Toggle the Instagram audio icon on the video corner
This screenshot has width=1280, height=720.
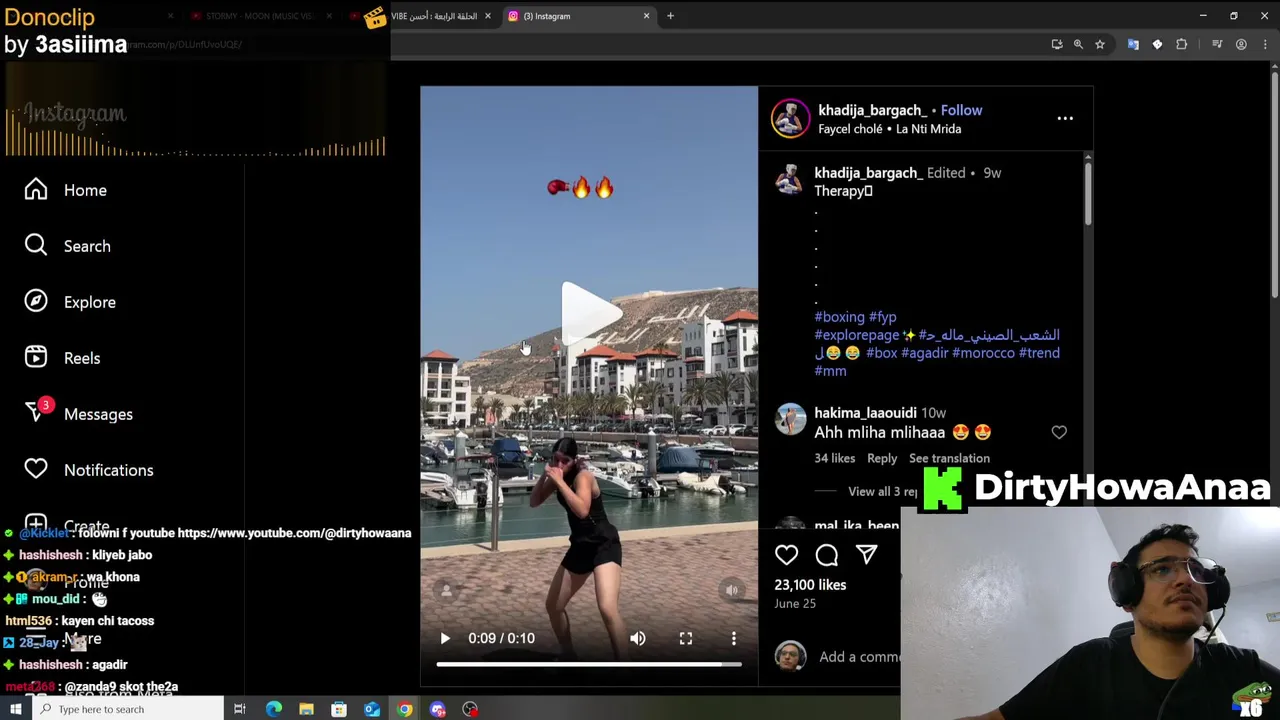point(731,590)
